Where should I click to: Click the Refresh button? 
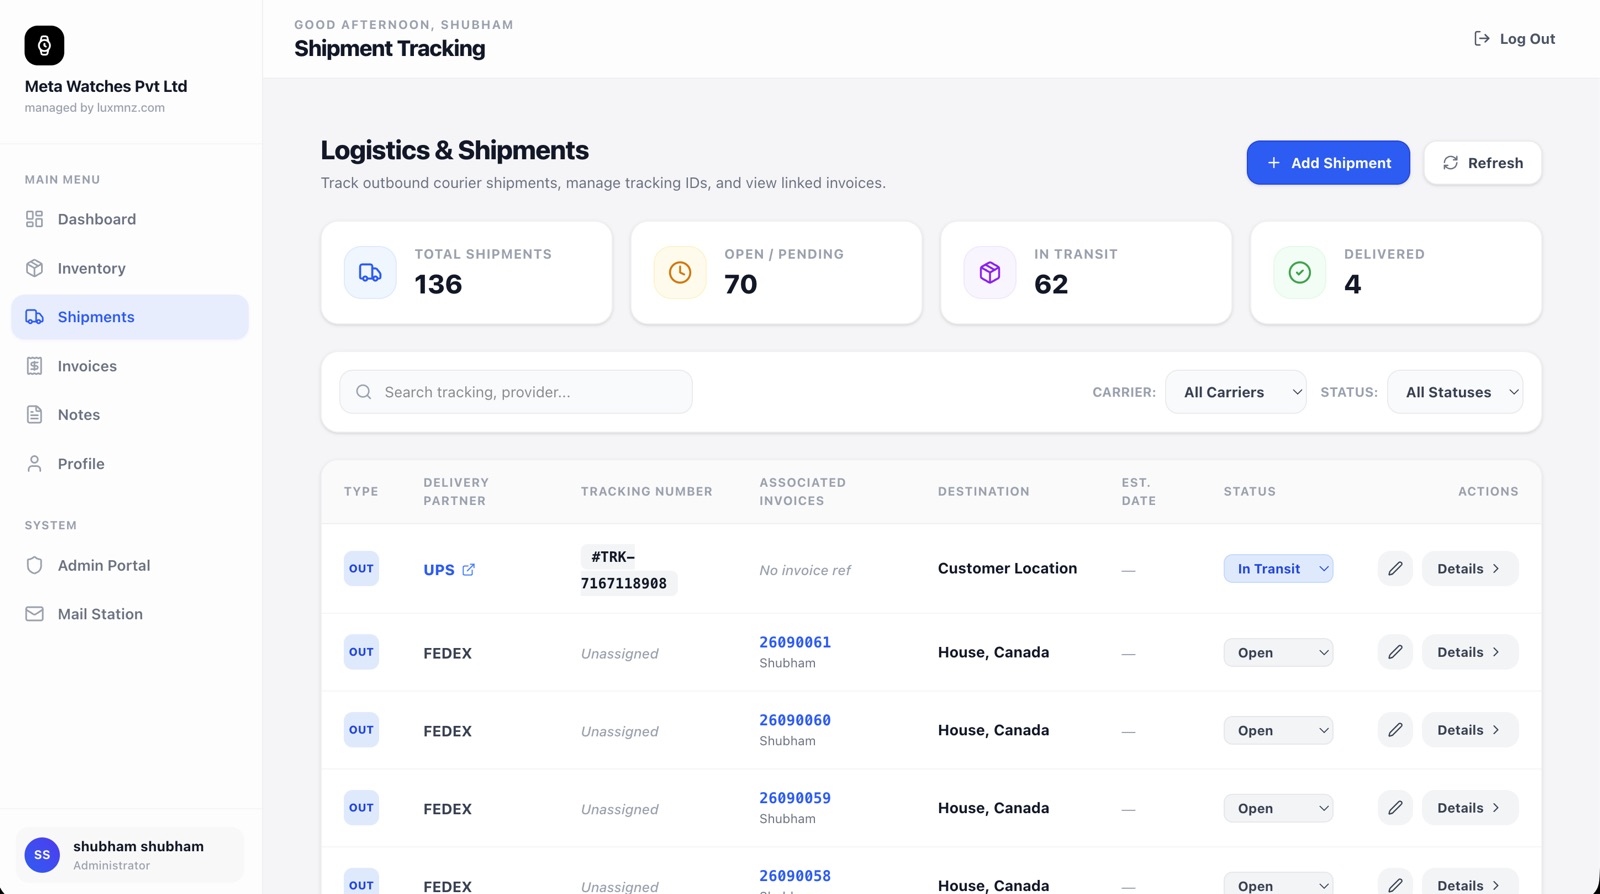coord(1482,163)
